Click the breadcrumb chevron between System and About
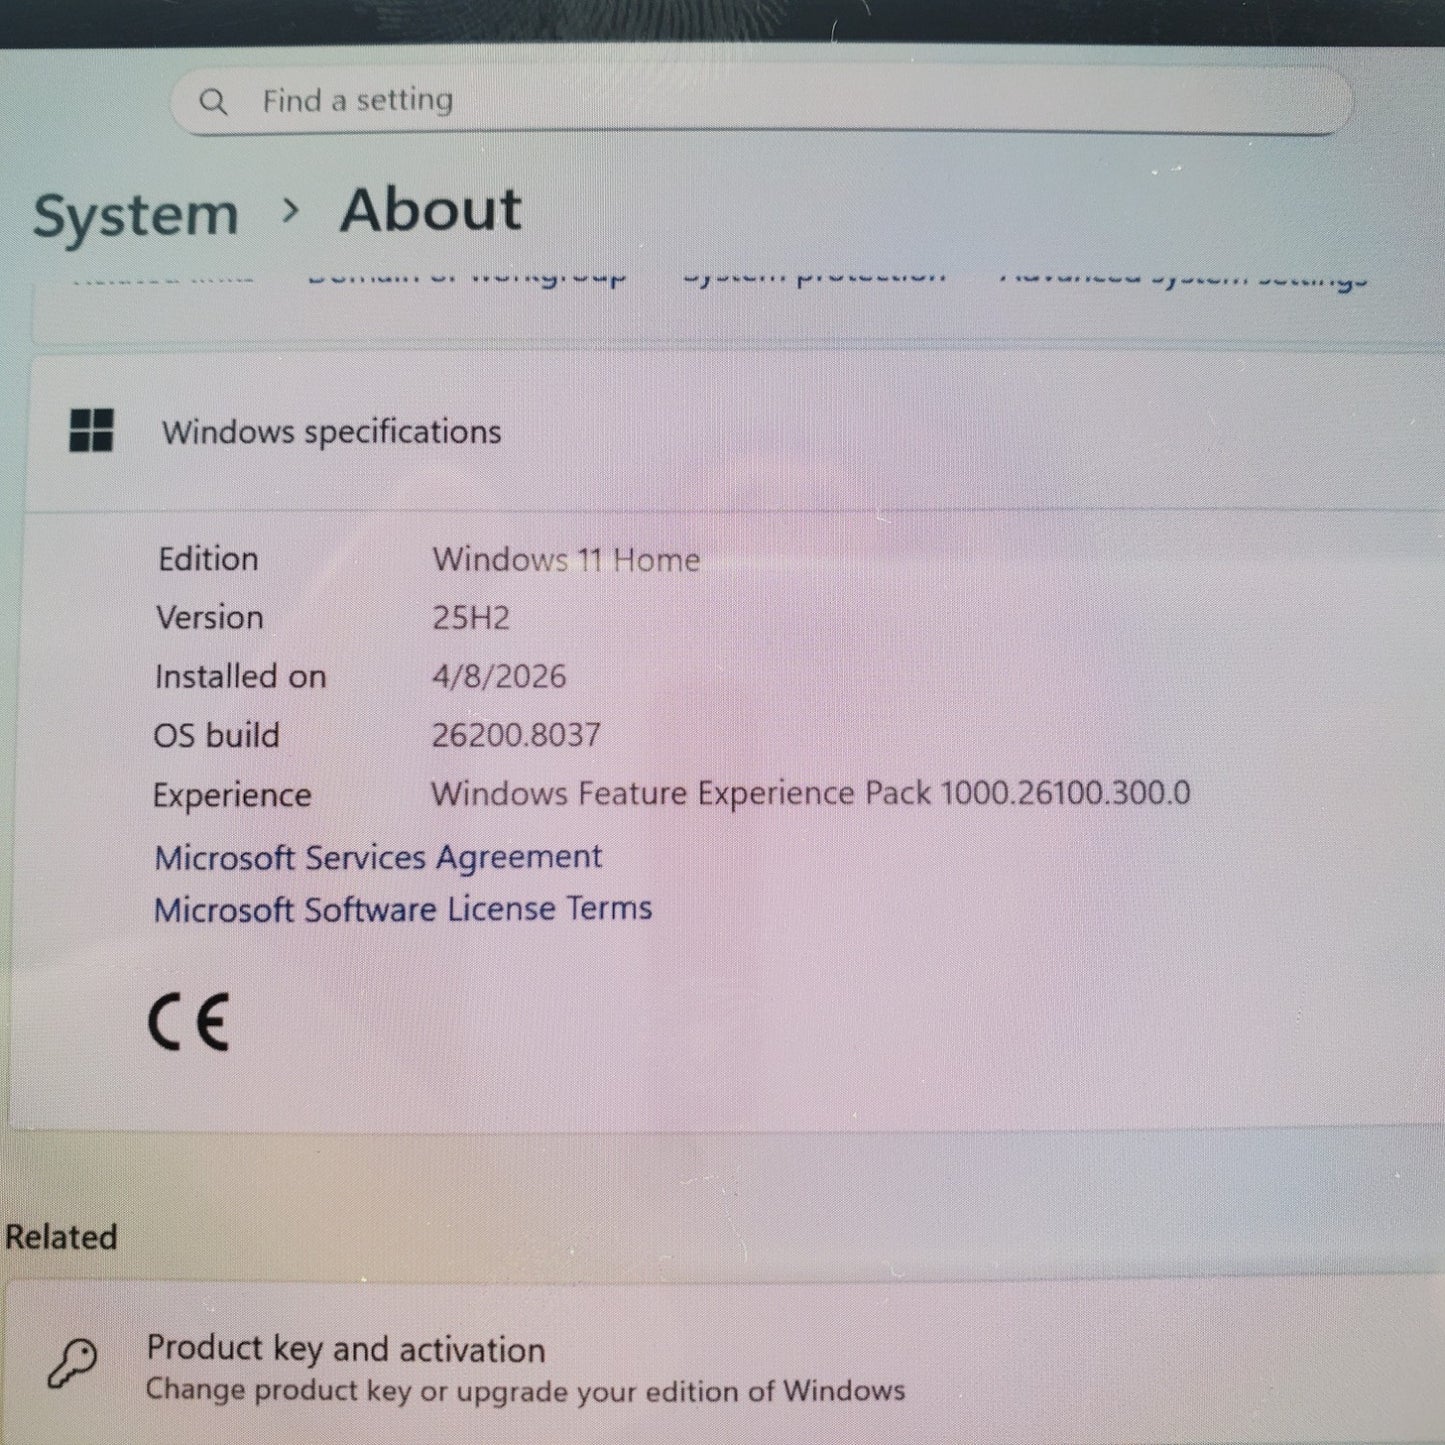 [290, 211]
